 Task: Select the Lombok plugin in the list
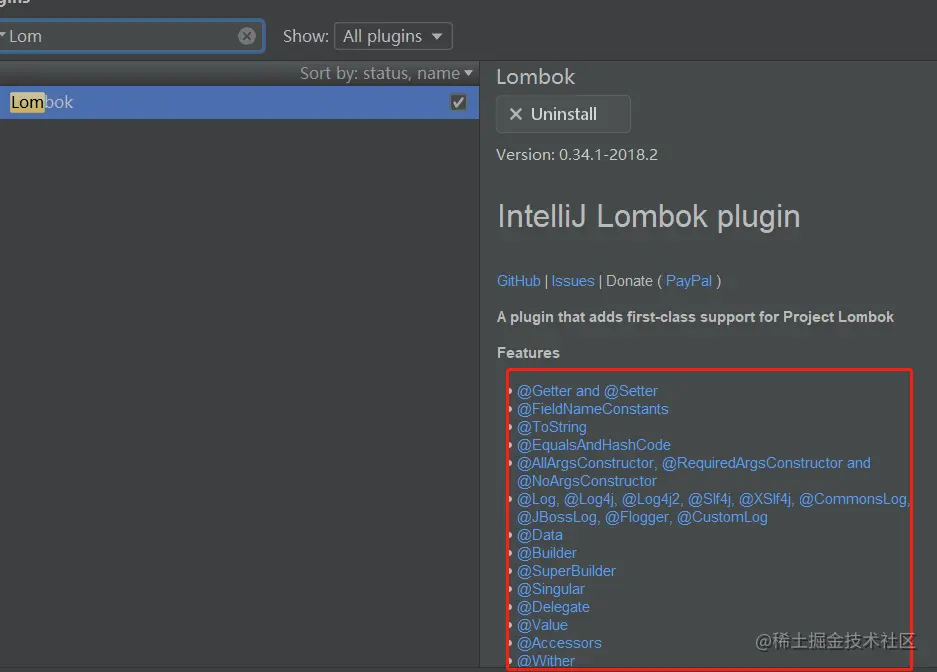200,102
